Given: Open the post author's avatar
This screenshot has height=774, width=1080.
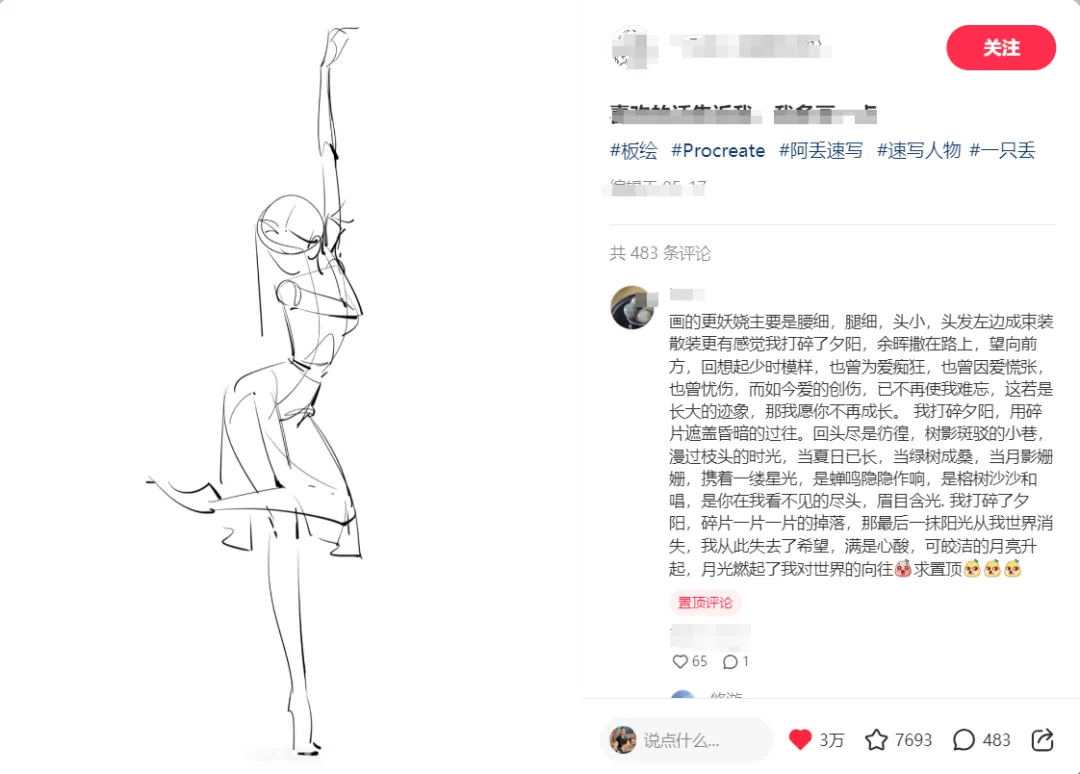Looking at the screenshot, I should 632,48.
